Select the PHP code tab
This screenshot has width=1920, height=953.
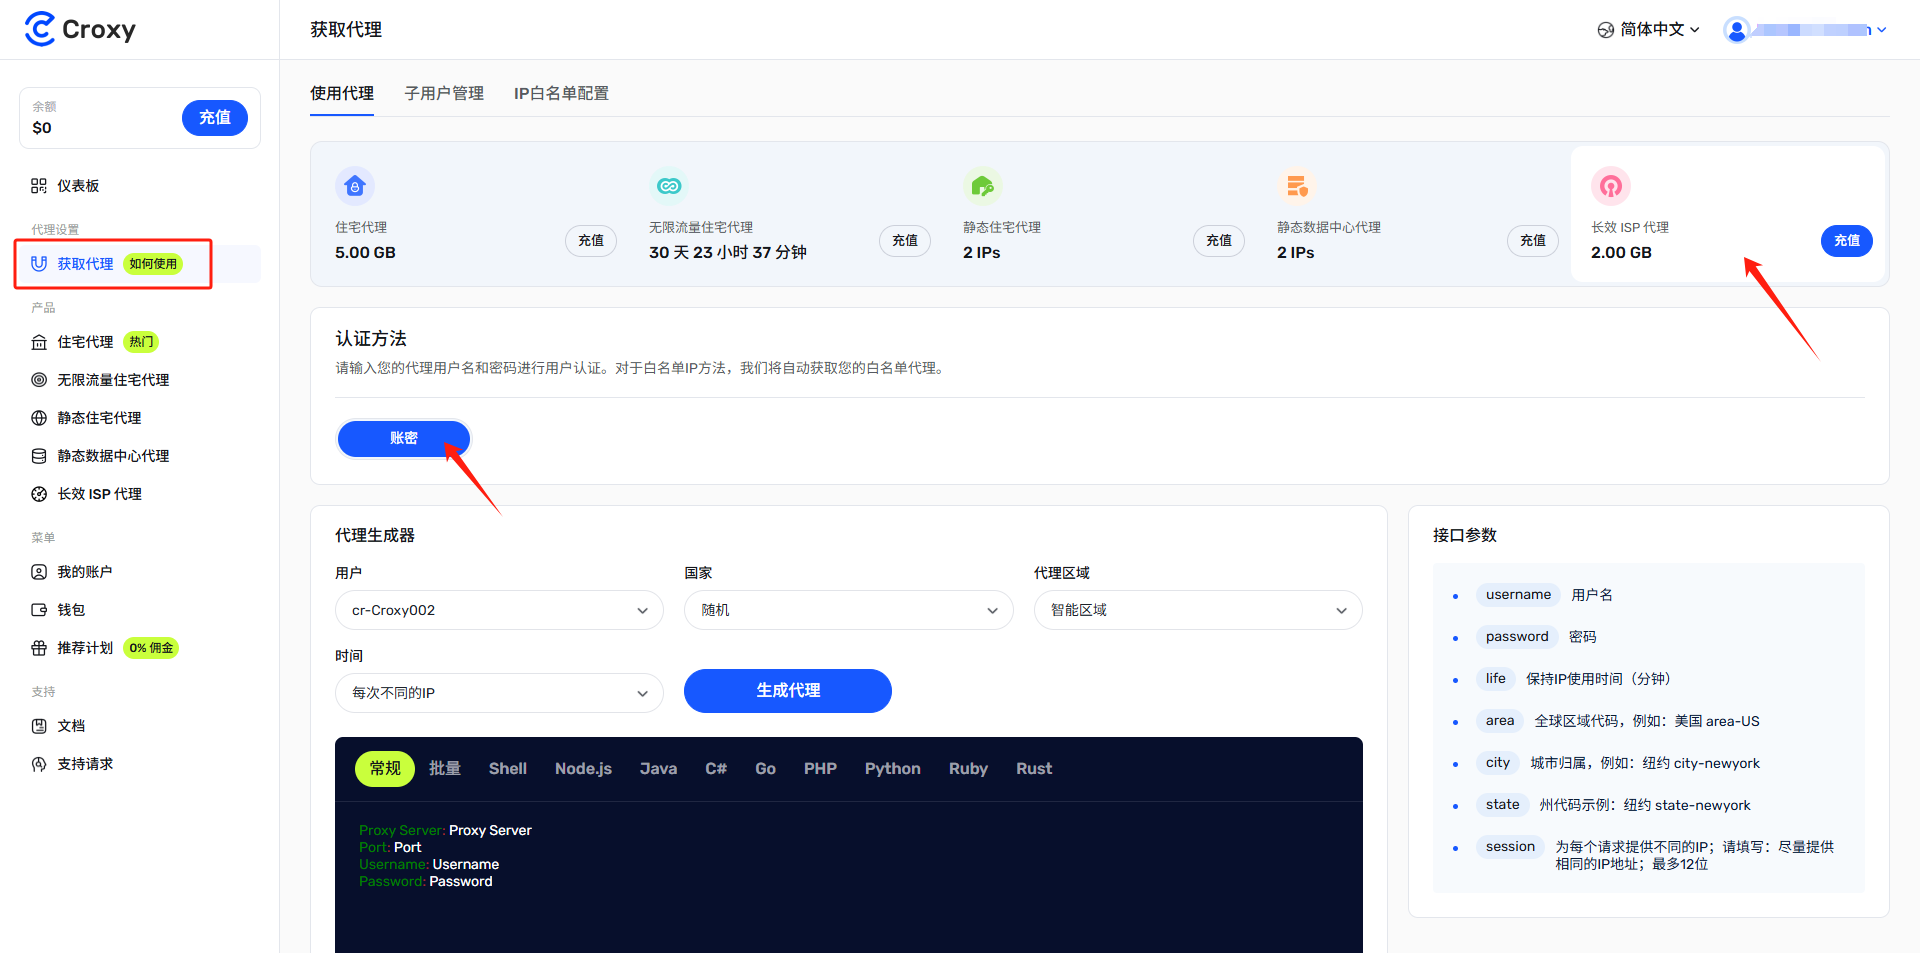[x=820, y=768]
